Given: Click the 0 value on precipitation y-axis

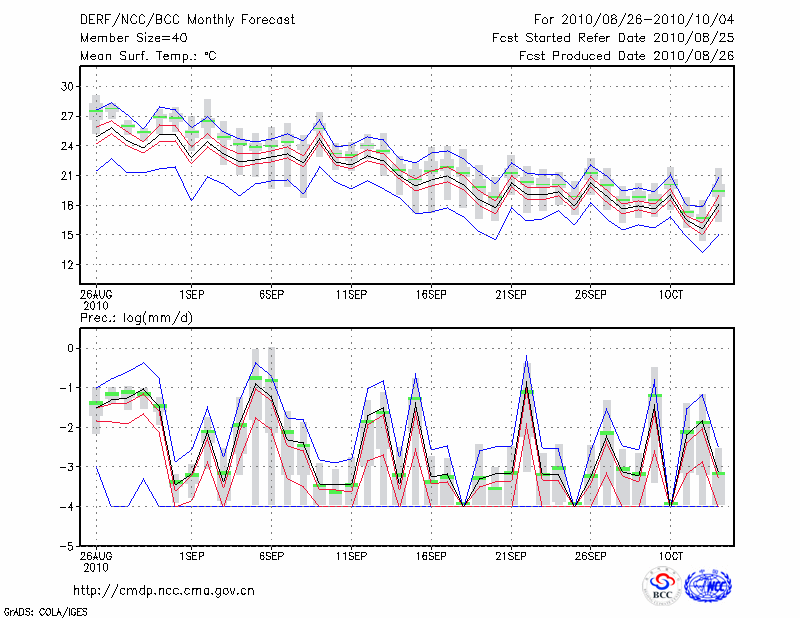Looking at the screenshot, I should point(72,348).
